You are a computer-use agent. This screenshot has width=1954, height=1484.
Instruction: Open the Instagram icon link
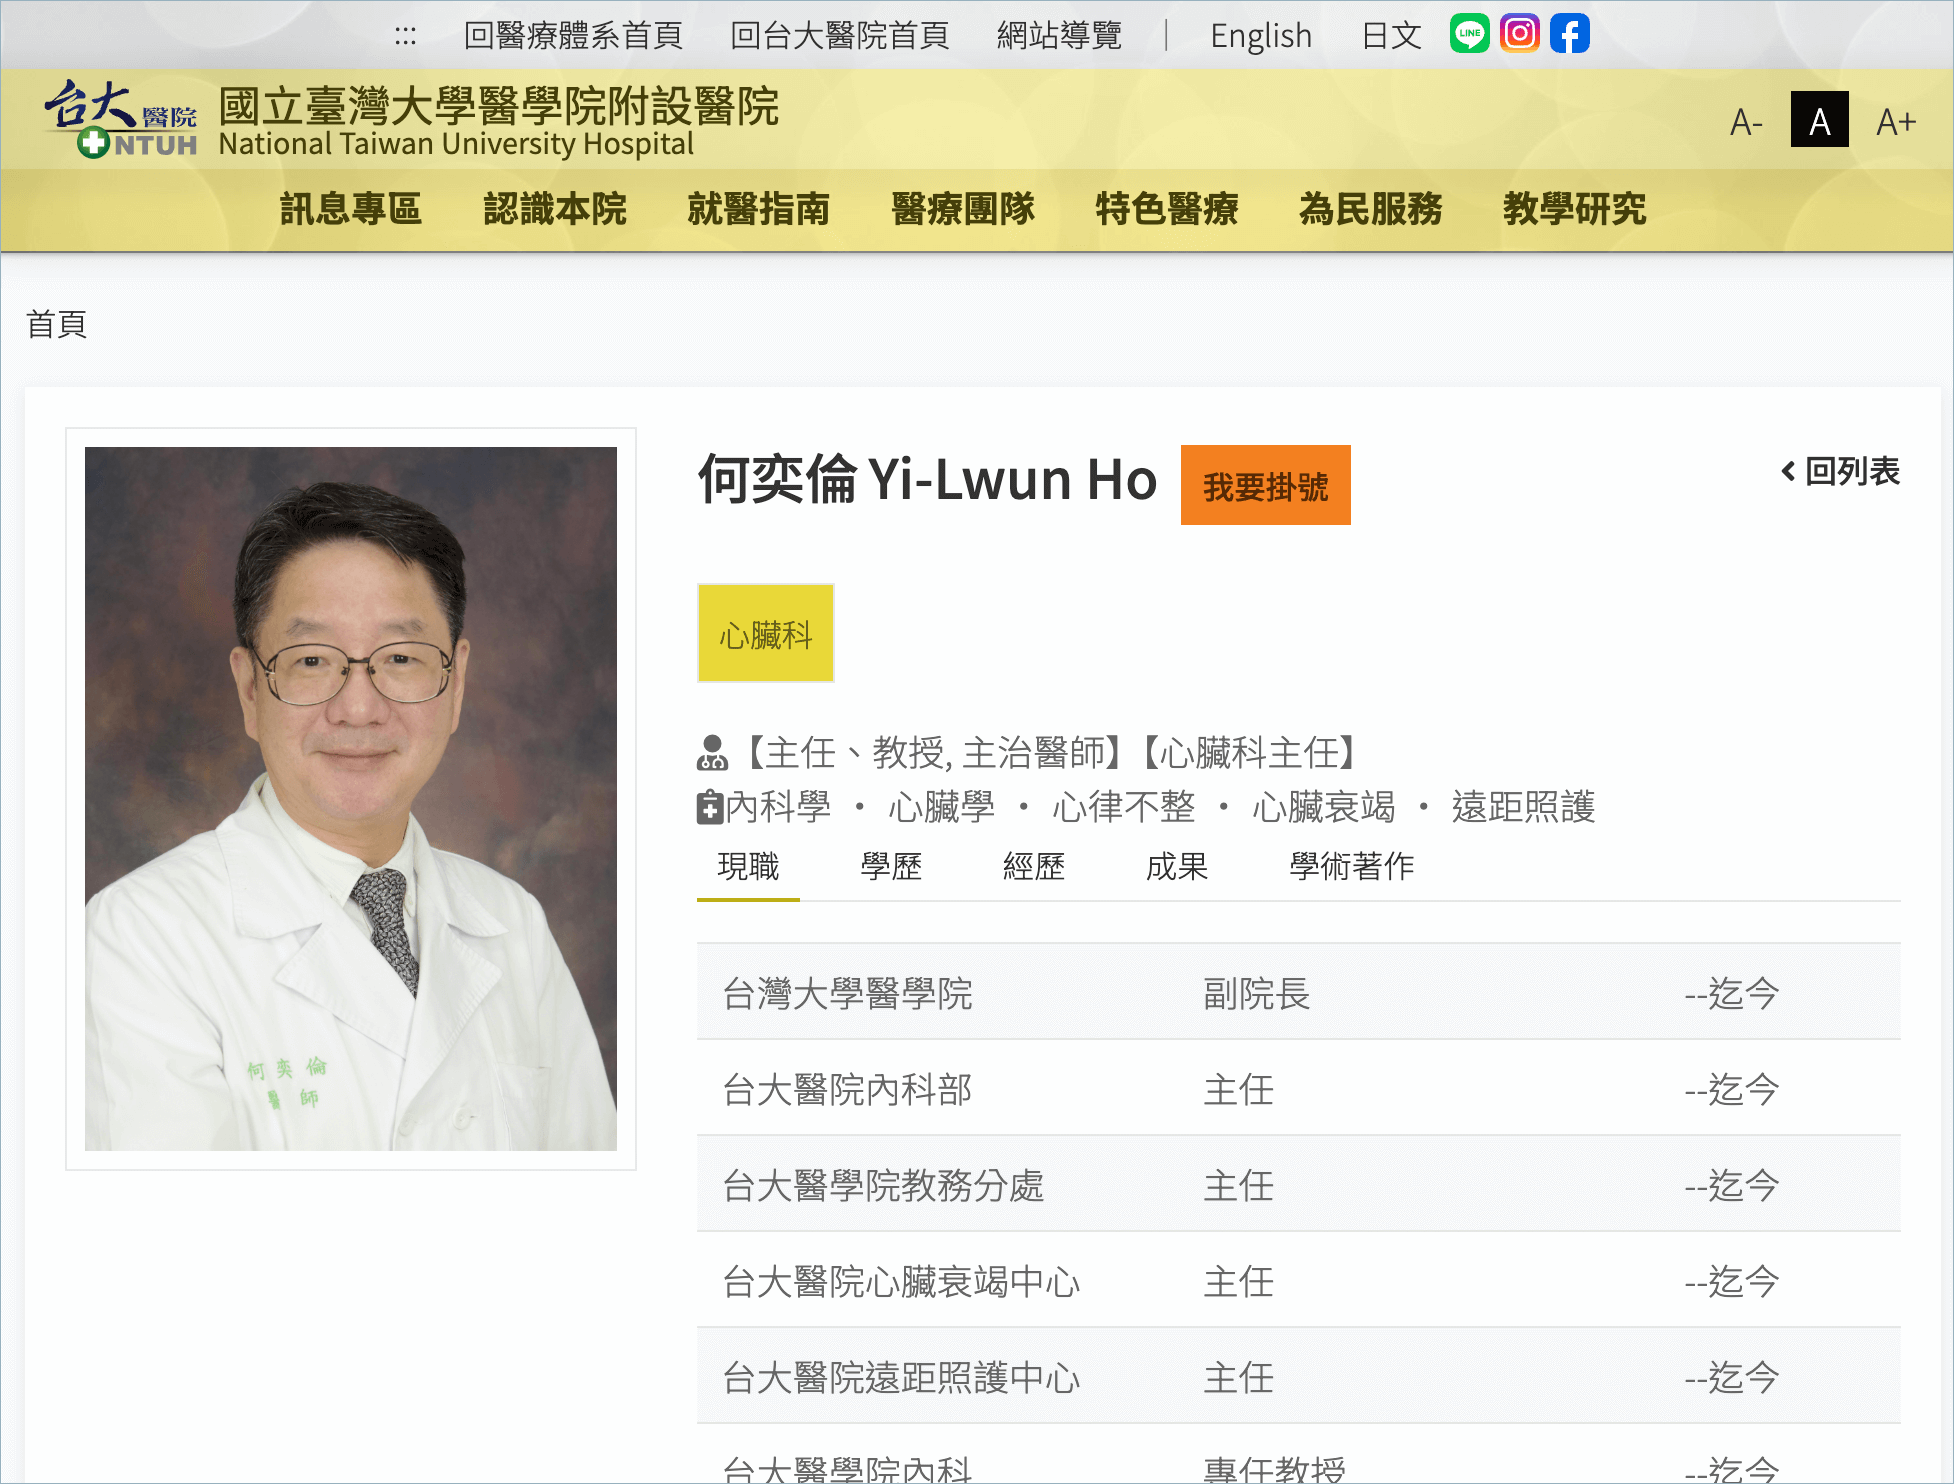[1519, 34]
